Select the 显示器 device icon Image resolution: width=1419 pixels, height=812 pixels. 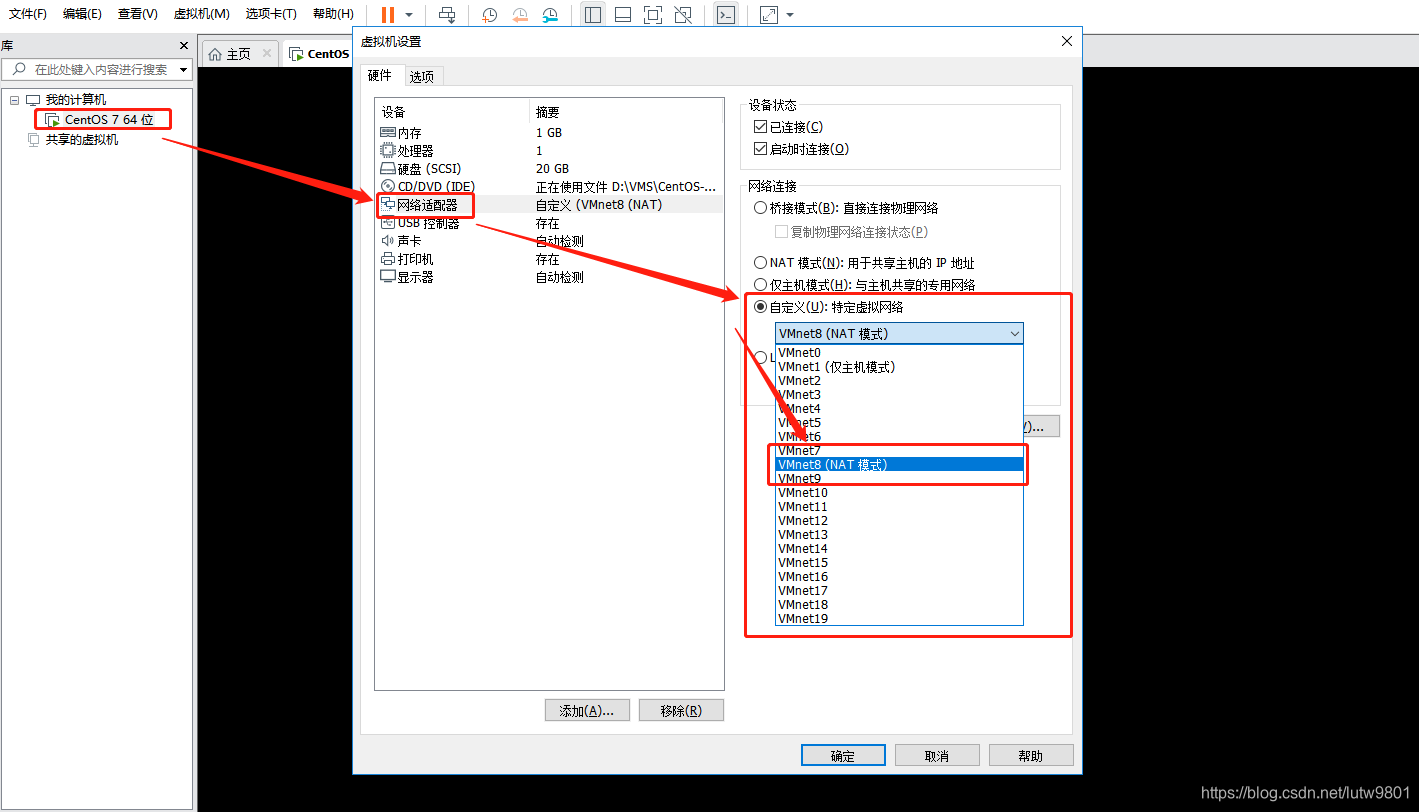point(388,277)
